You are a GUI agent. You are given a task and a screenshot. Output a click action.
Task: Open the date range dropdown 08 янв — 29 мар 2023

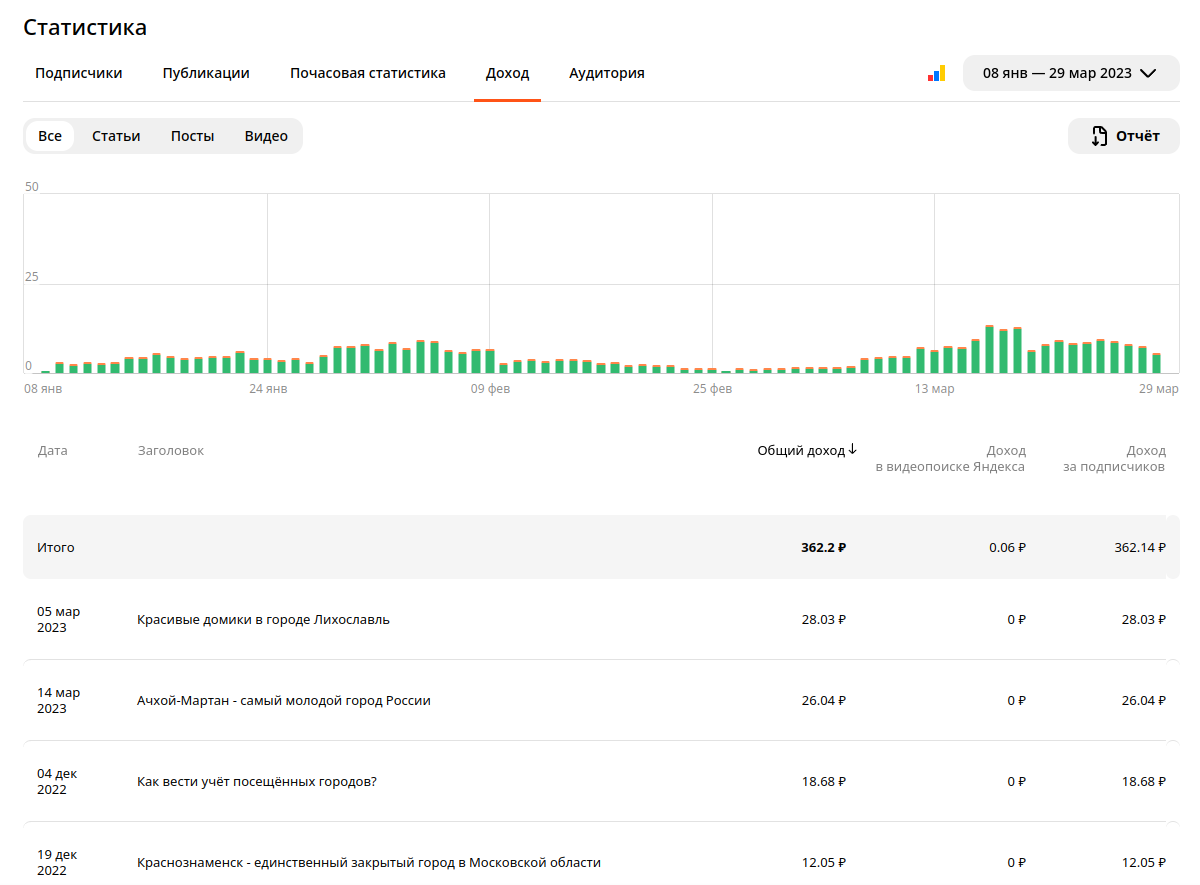pos(1071,73)
